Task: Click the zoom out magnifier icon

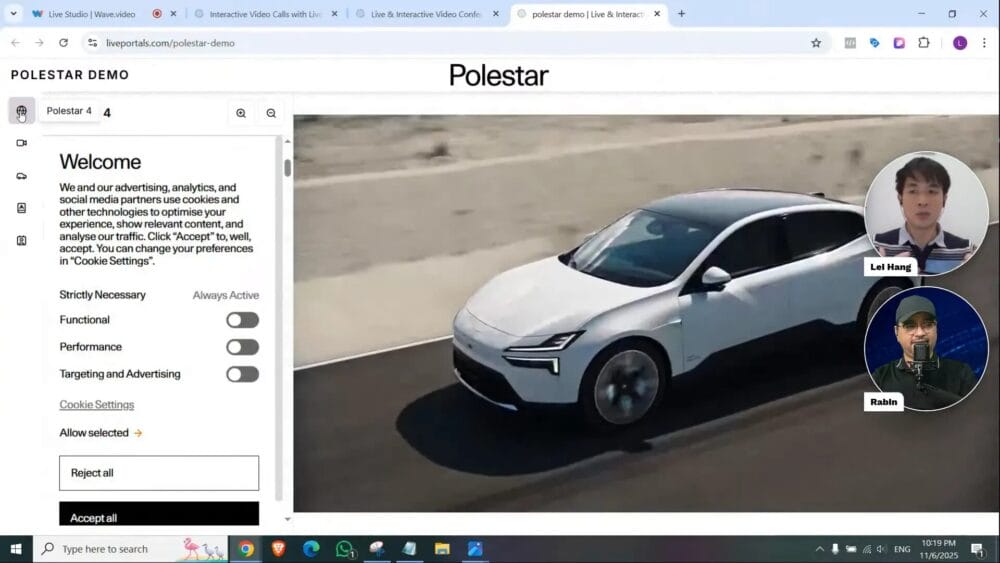Action: coord(271,113)
